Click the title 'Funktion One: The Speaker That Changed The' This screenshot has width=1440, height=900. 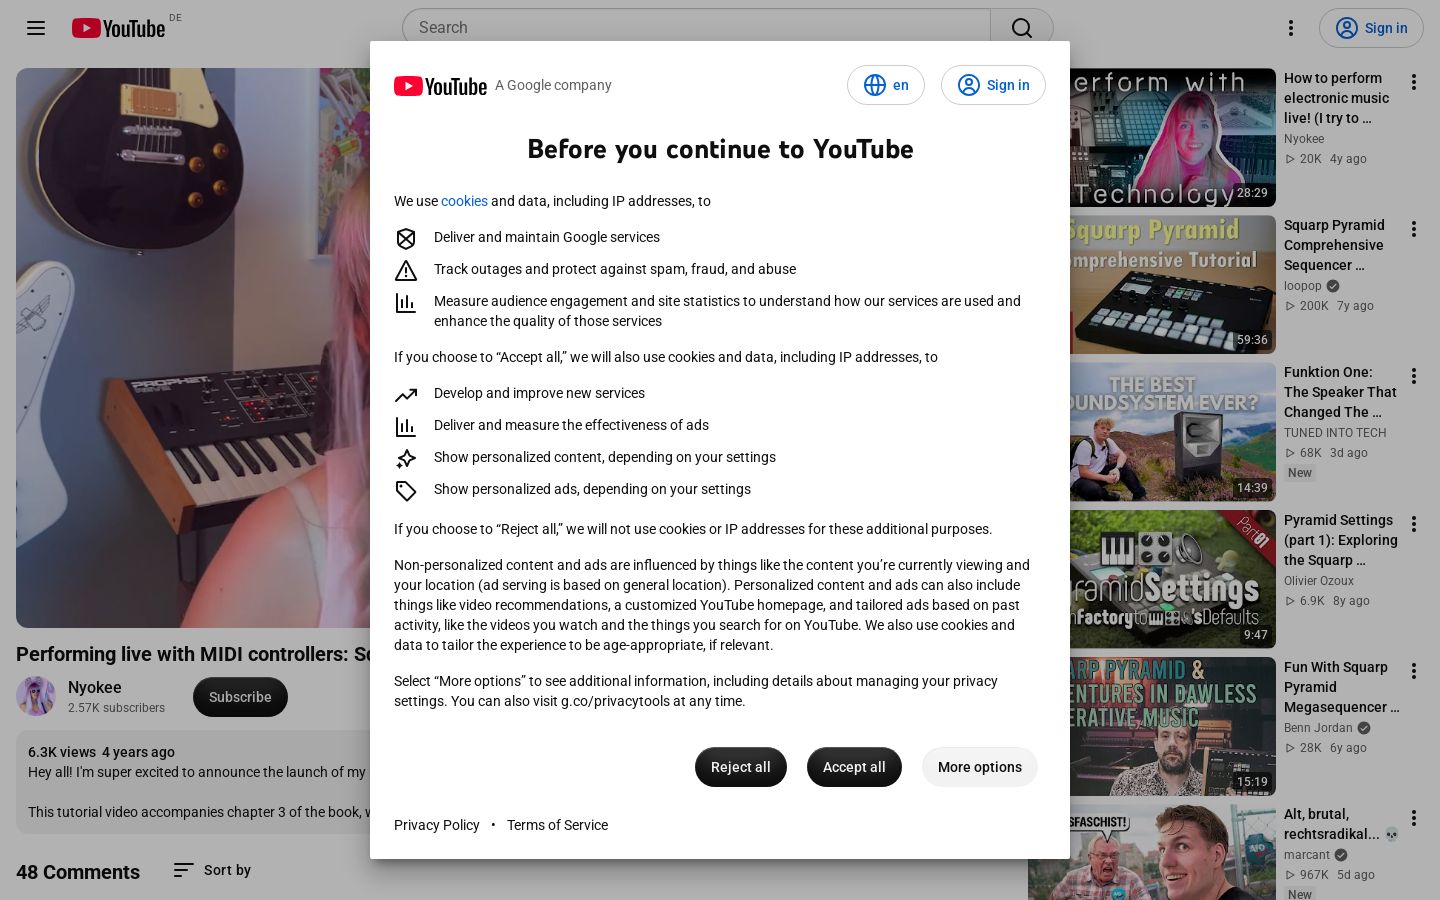1340,392
